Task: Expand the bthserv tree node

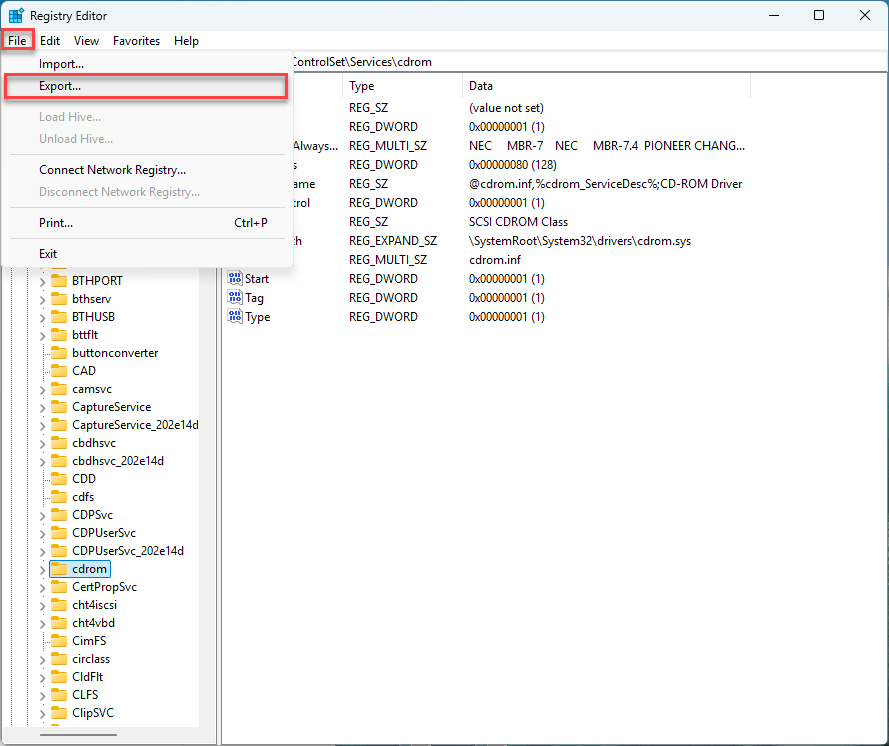Action: point(42,299)
